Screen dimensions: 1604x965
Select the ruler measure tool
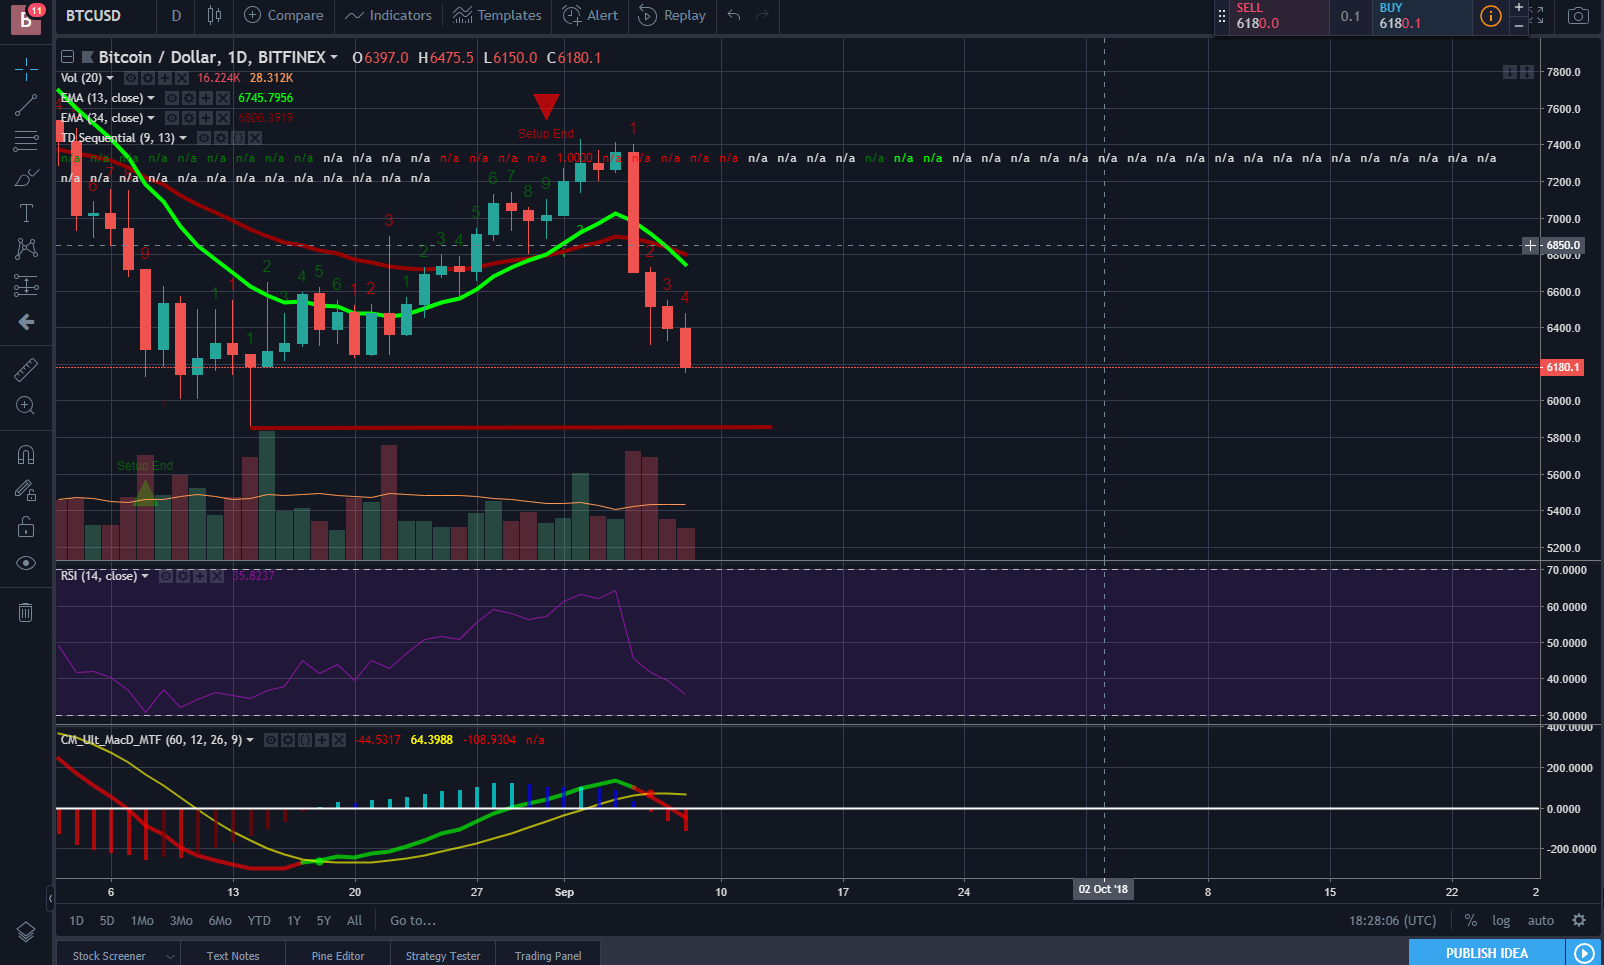26,370
